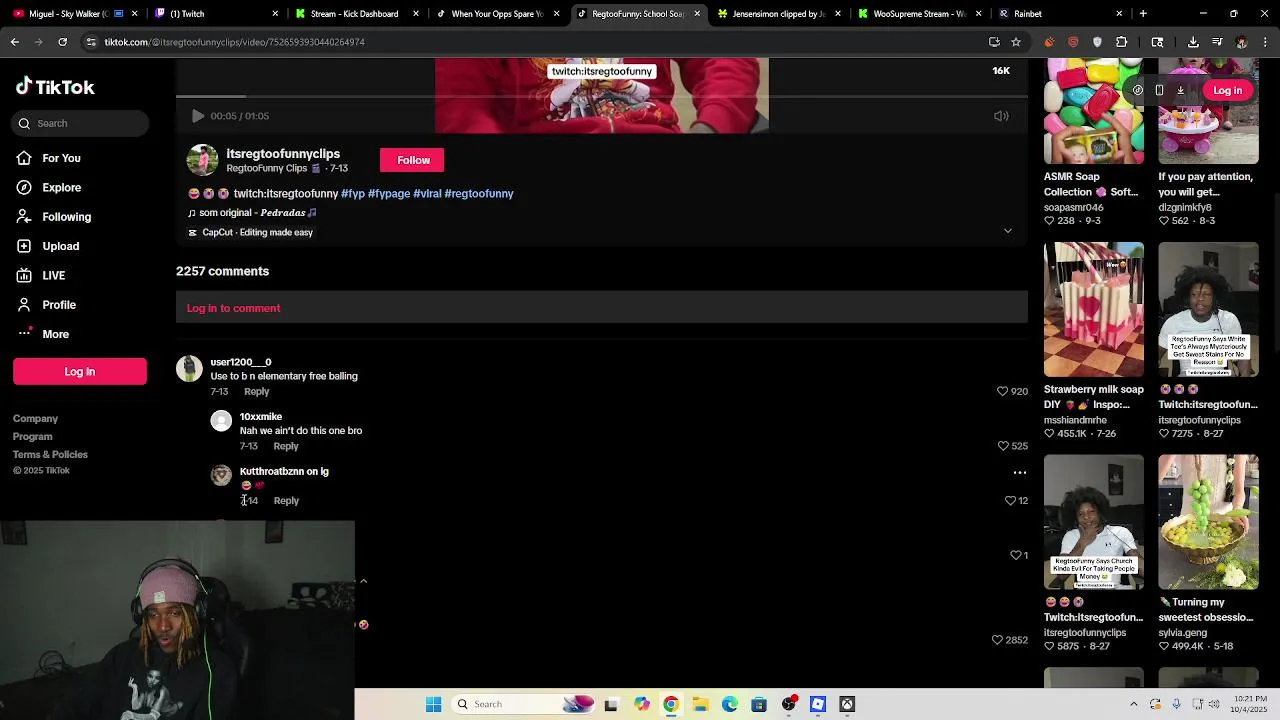Go back with browser back arrow
The image size is (1280, 720).
pos(15,42)
